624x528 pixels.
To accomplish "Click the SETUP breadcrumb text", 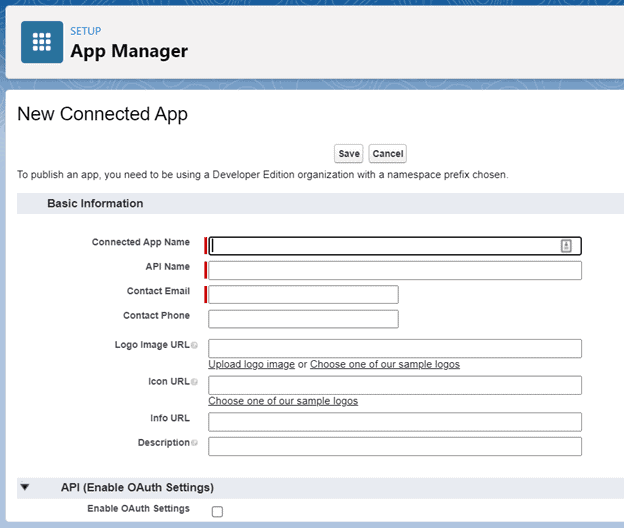I will [x=86, y=31].
